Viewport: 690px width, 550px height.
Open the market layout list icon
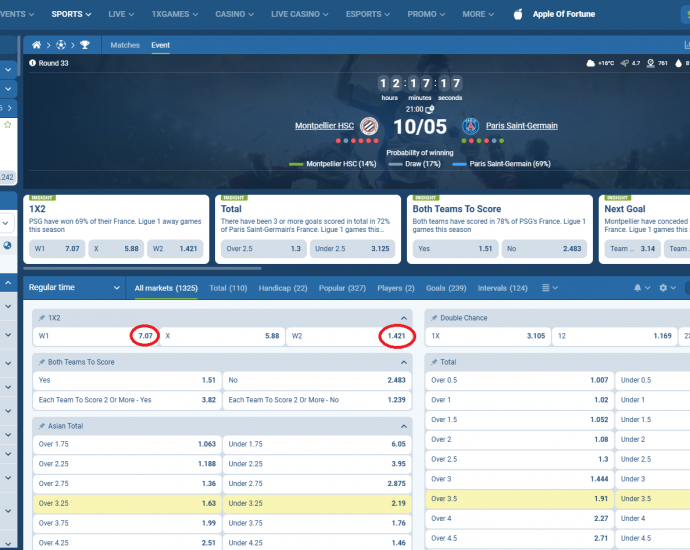[x=550, y=288]
